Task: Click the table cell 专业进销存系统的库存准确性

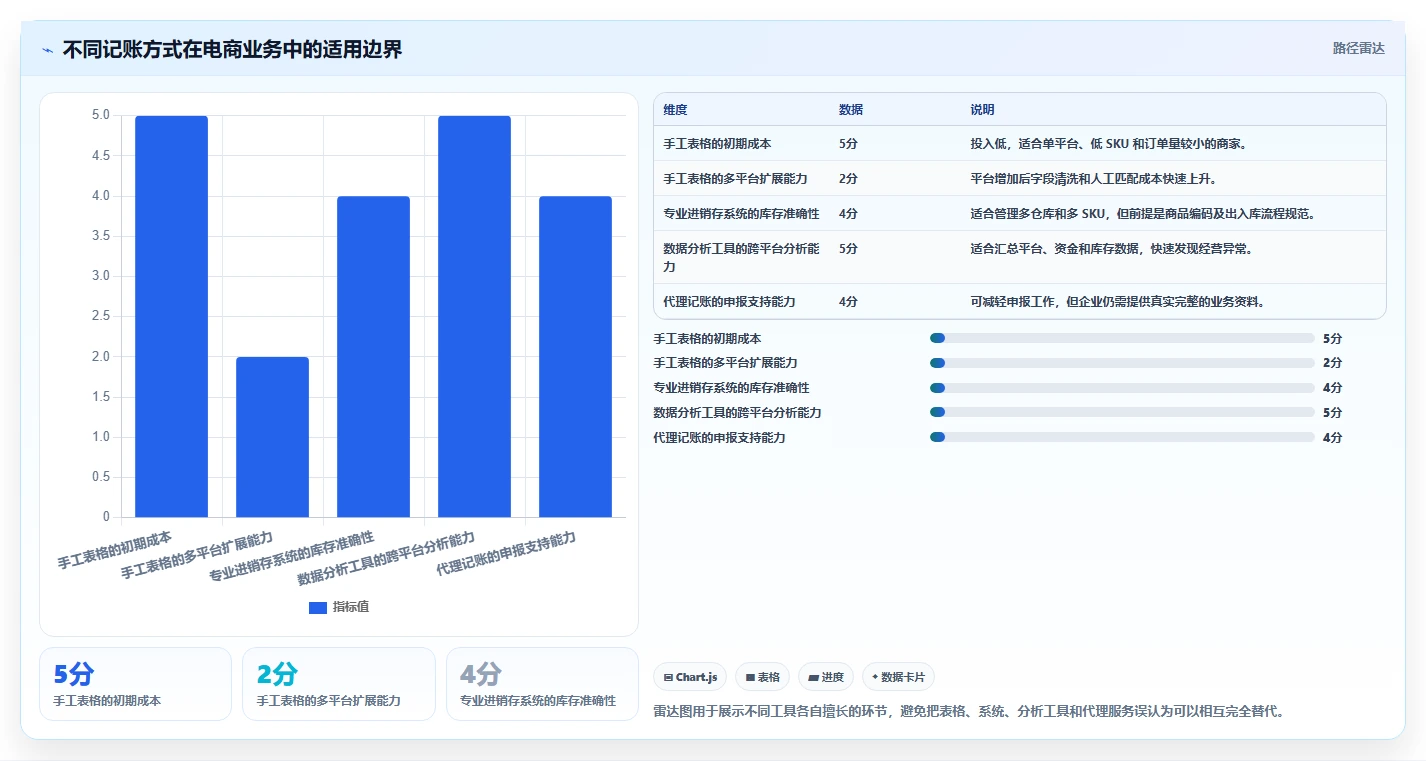Action: [741, 214]
